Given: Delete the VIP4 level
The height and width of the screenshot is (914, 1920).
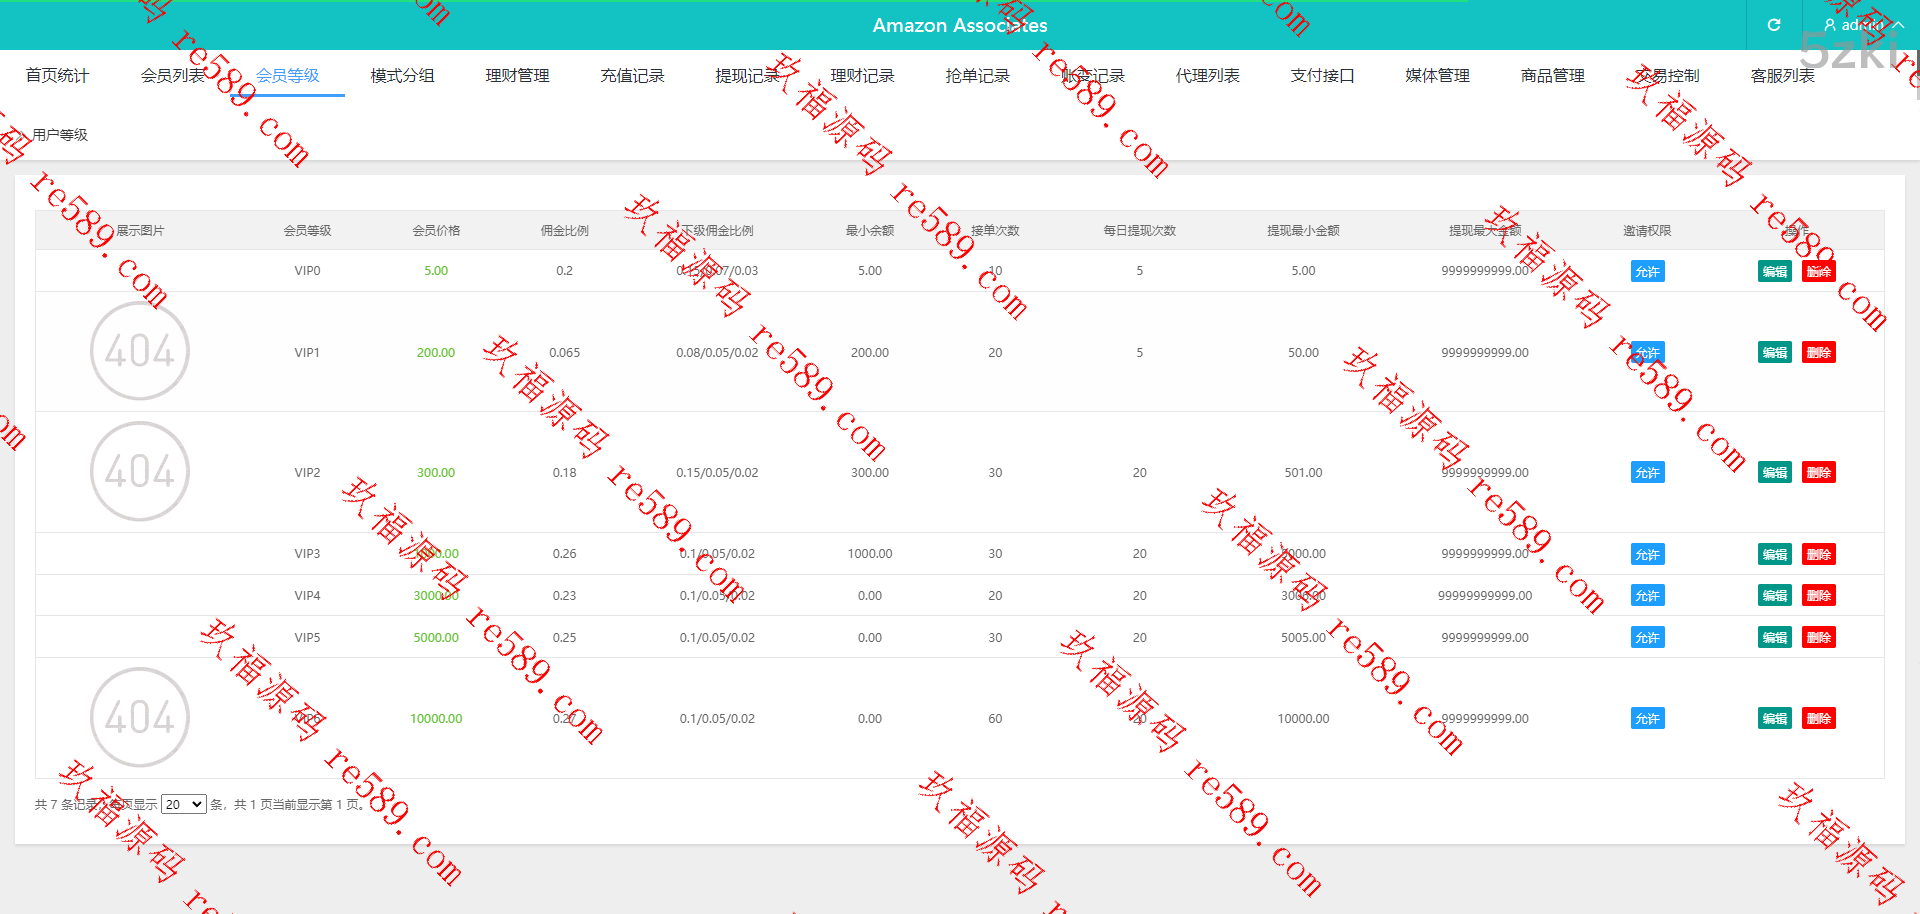Looking at the screenshot, I should click(1819, 595).
